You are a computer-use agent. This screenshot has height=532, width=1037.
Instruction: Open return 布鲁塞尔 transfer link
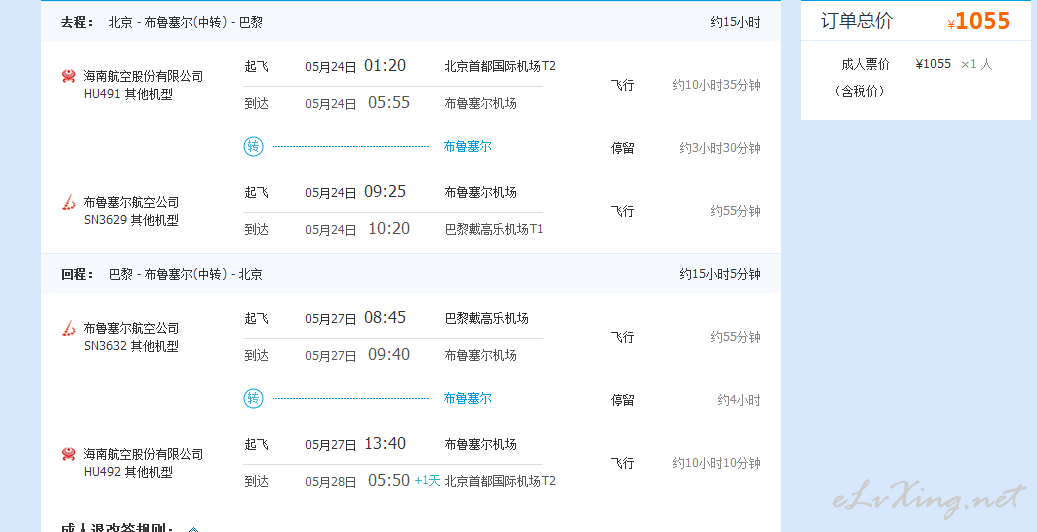click(468, 398)
